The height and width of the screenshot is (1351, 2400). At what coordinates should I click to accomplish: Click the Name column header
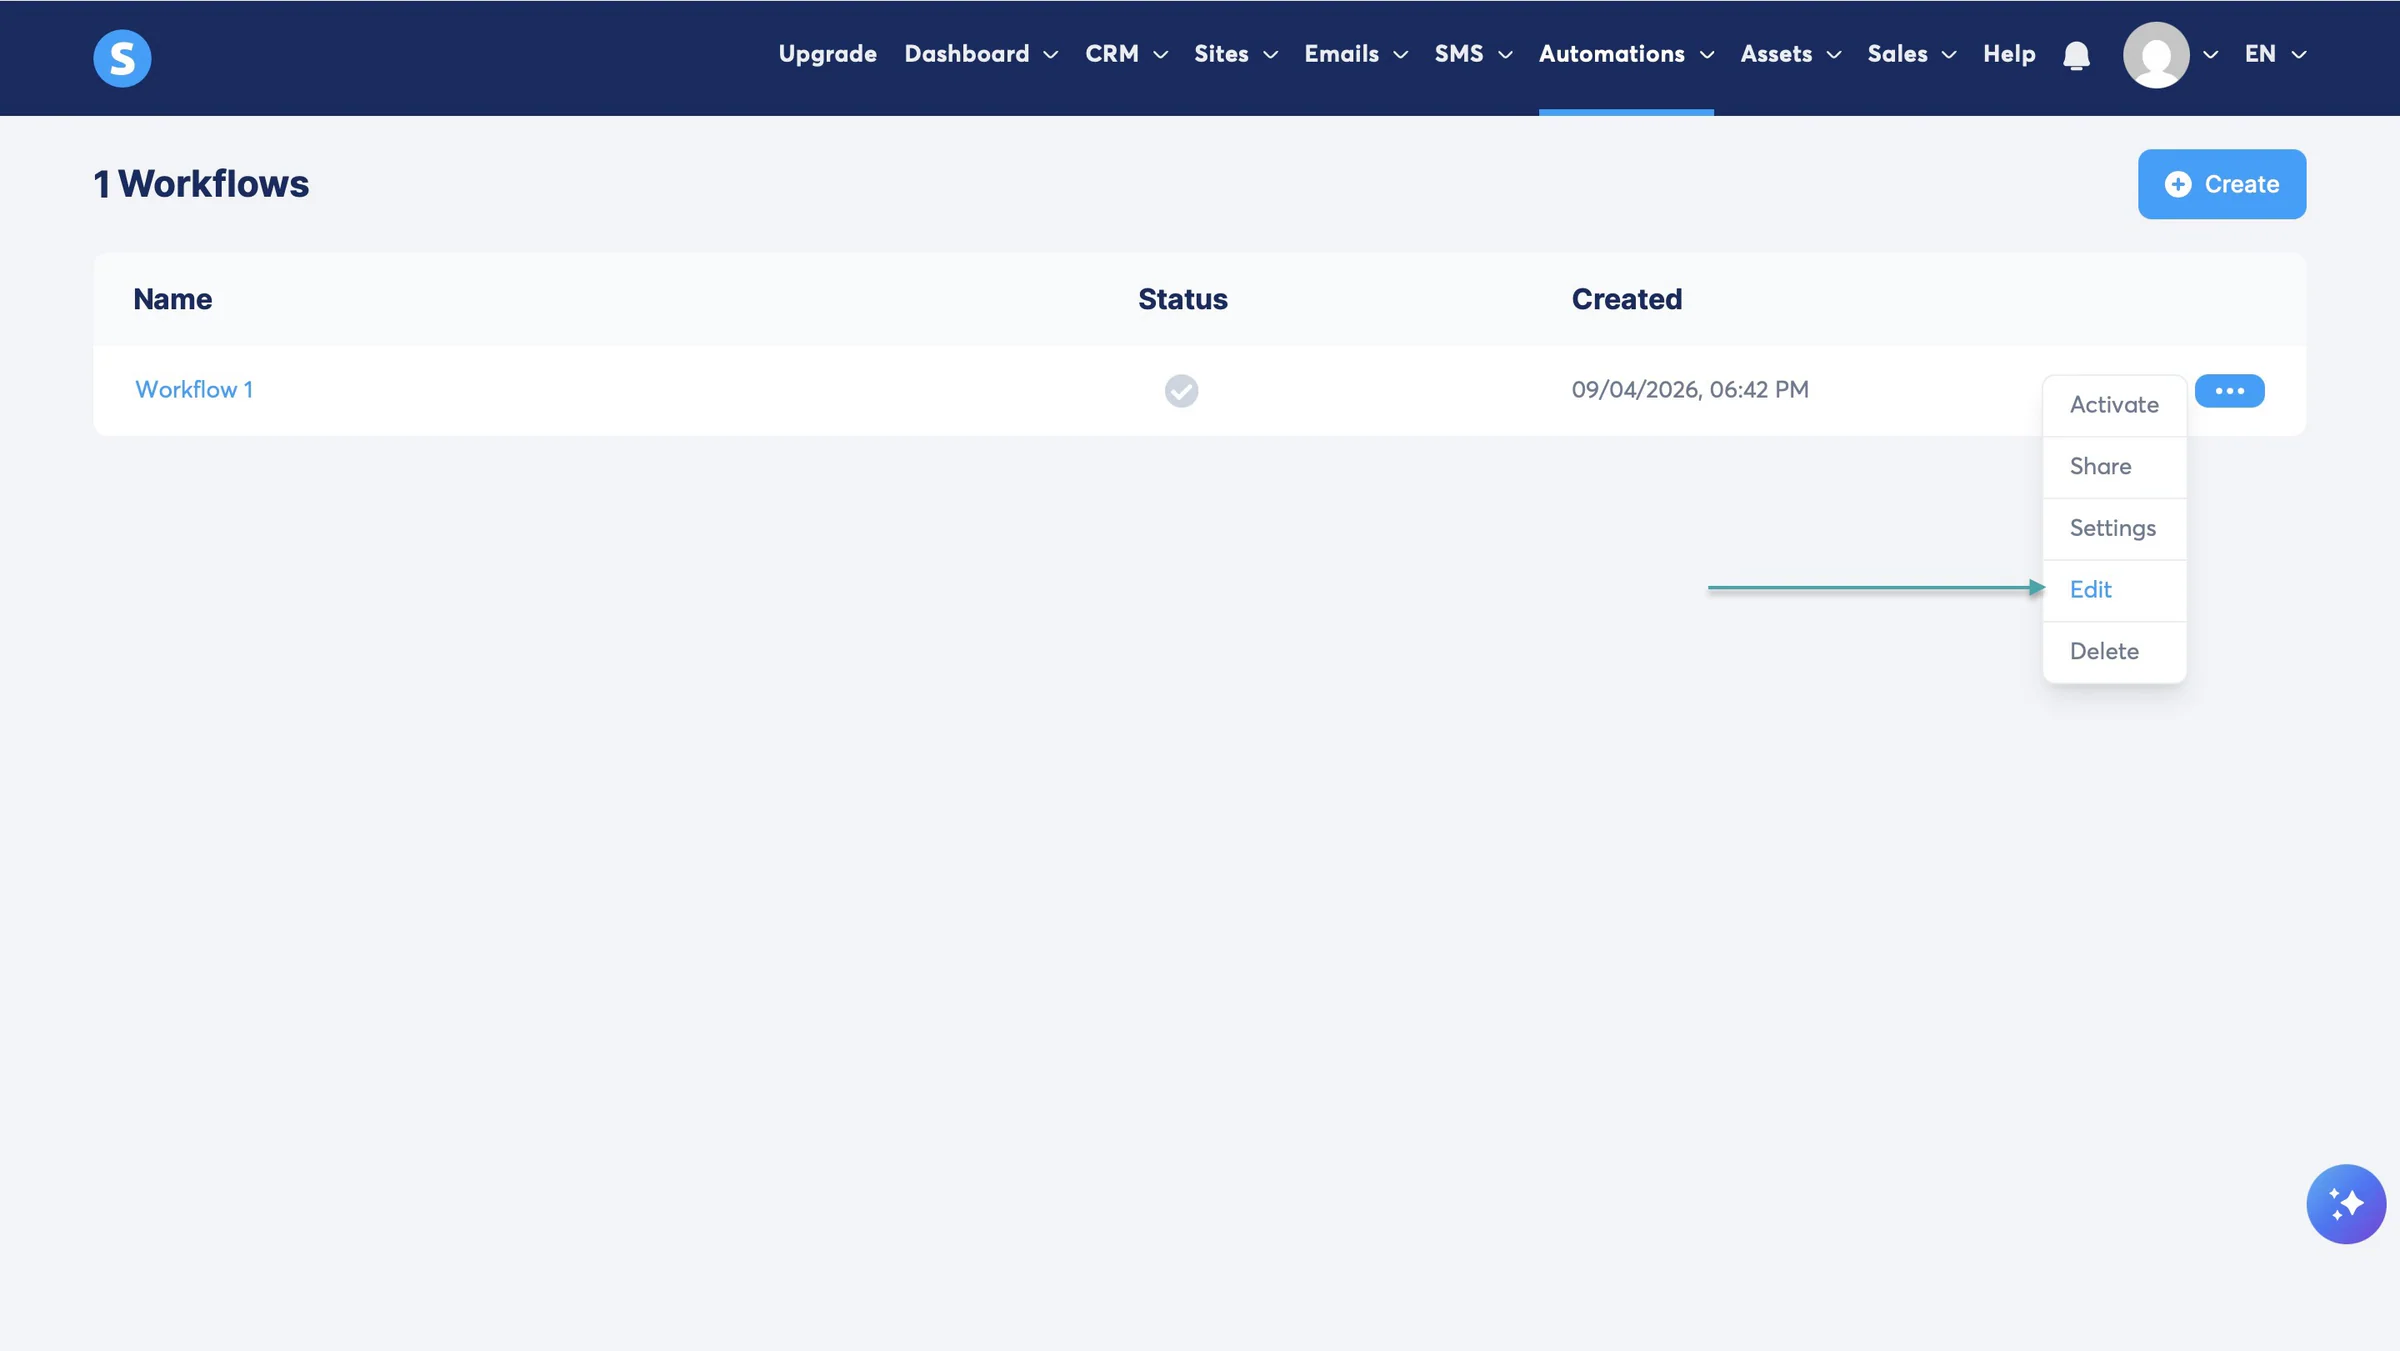(172, 299)
